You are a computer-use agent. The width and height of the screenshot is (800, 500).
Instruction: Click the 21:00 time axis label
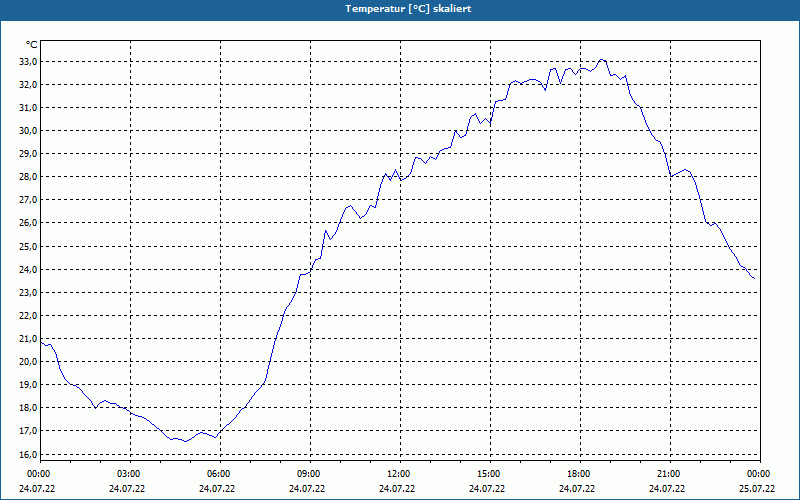click(x=669, y=474)
